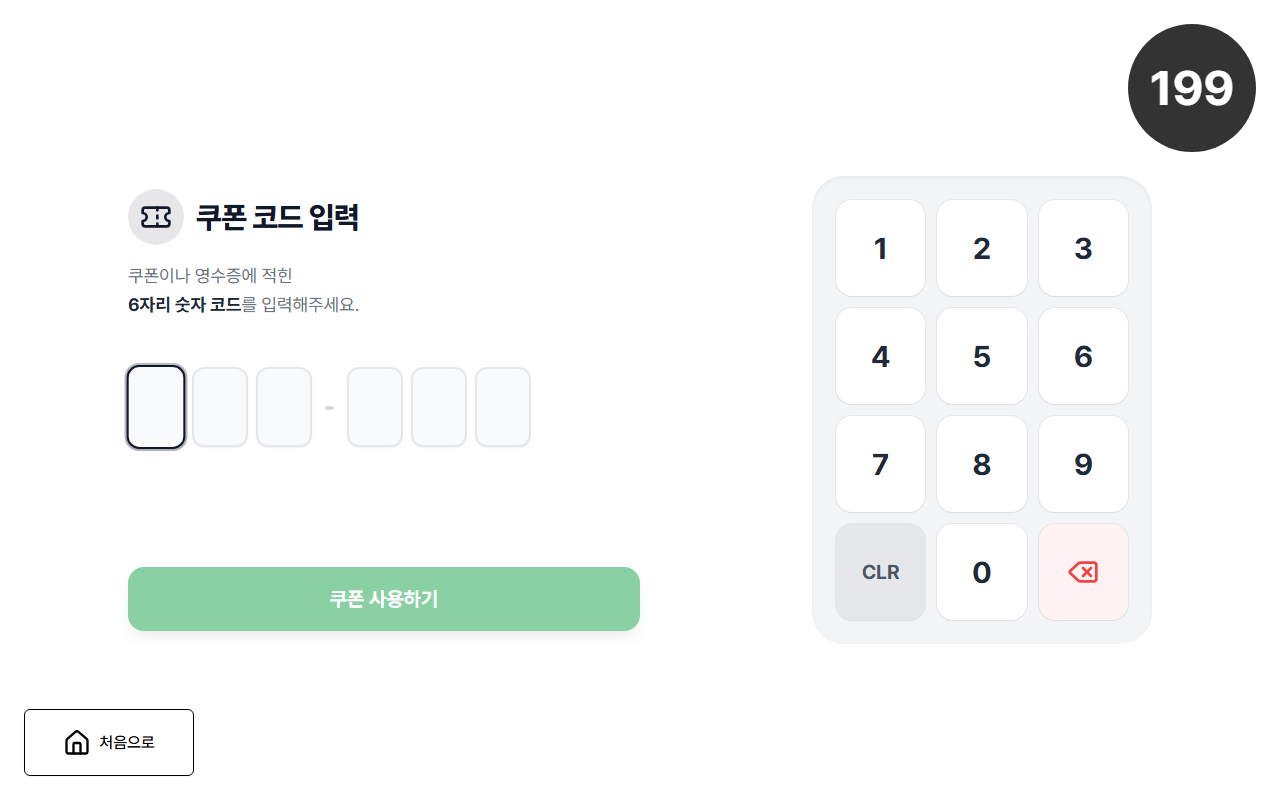
Task: Tap number 2 on the keypad
Action: click(x=981, y=248)
